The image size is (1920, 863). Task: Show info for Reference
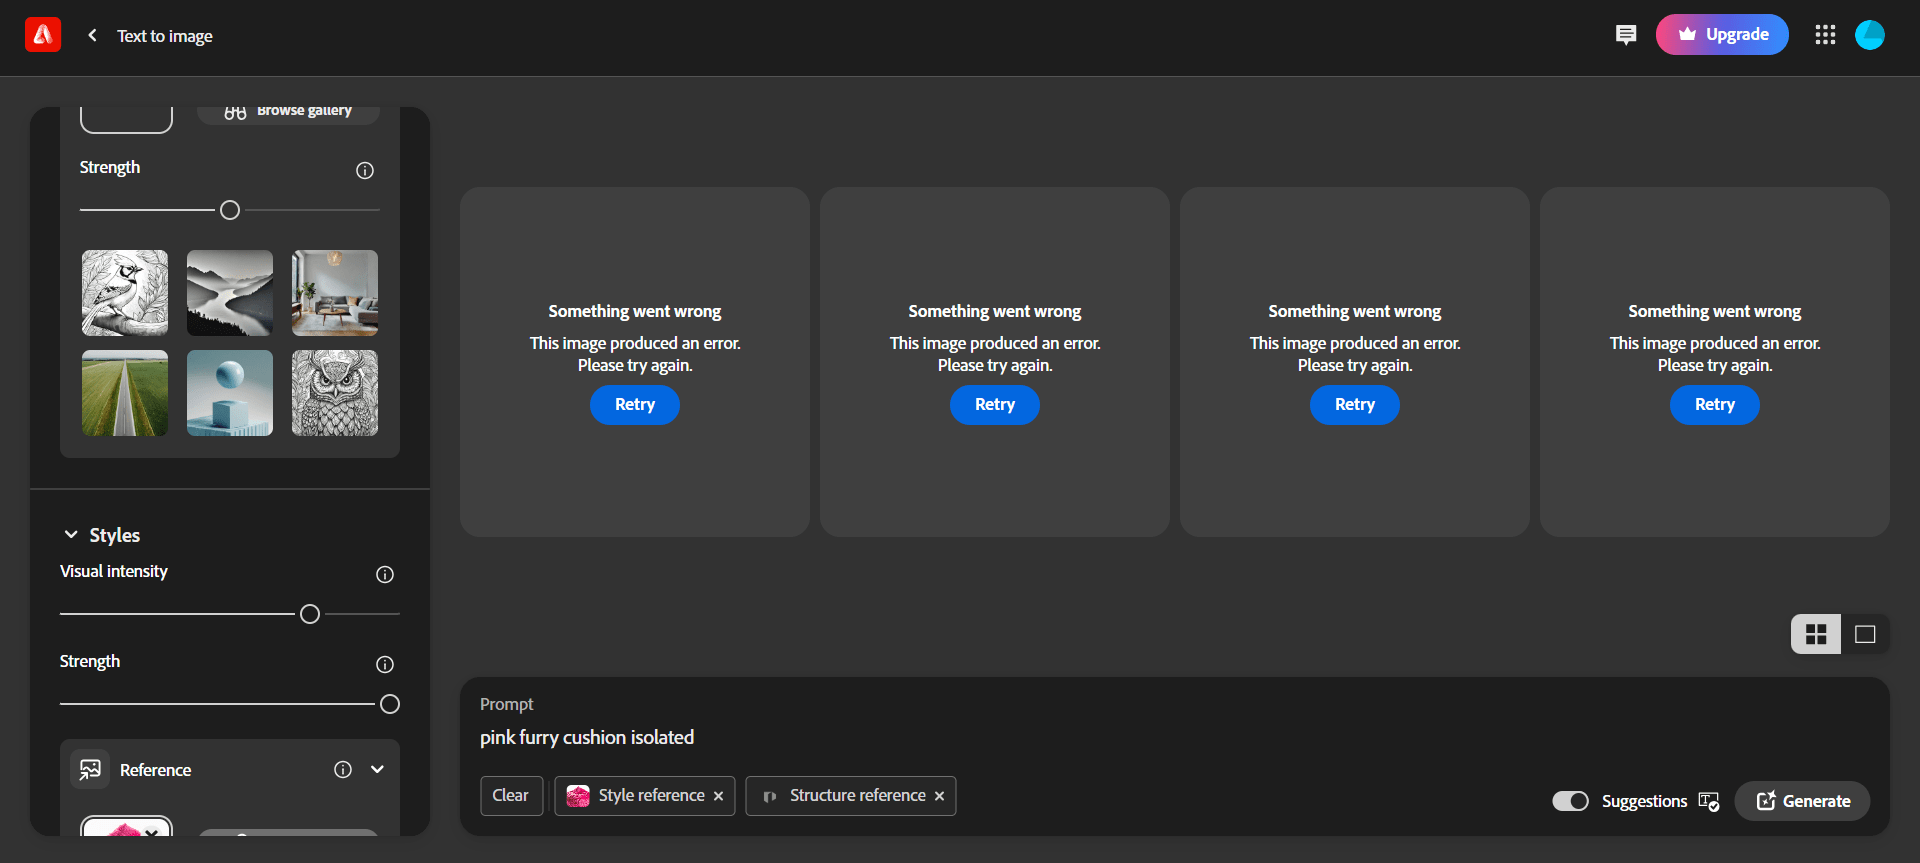343,769
